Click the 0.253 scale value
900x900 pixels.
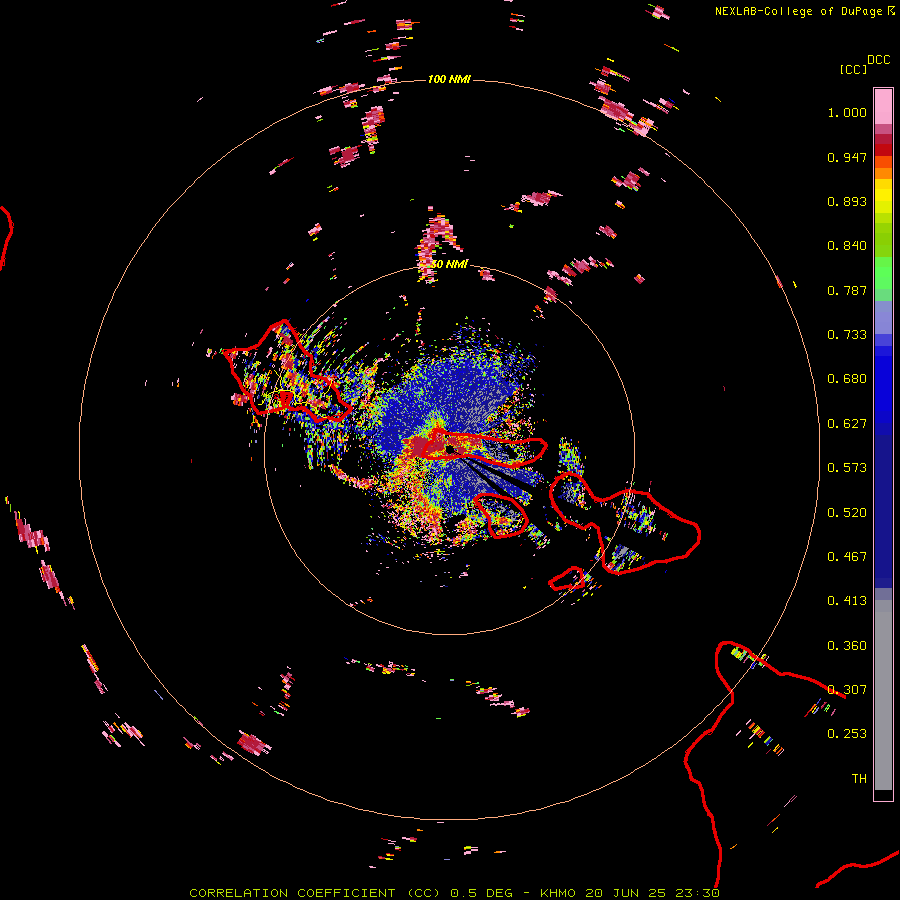pyautogui.click(x=847, y=734)
